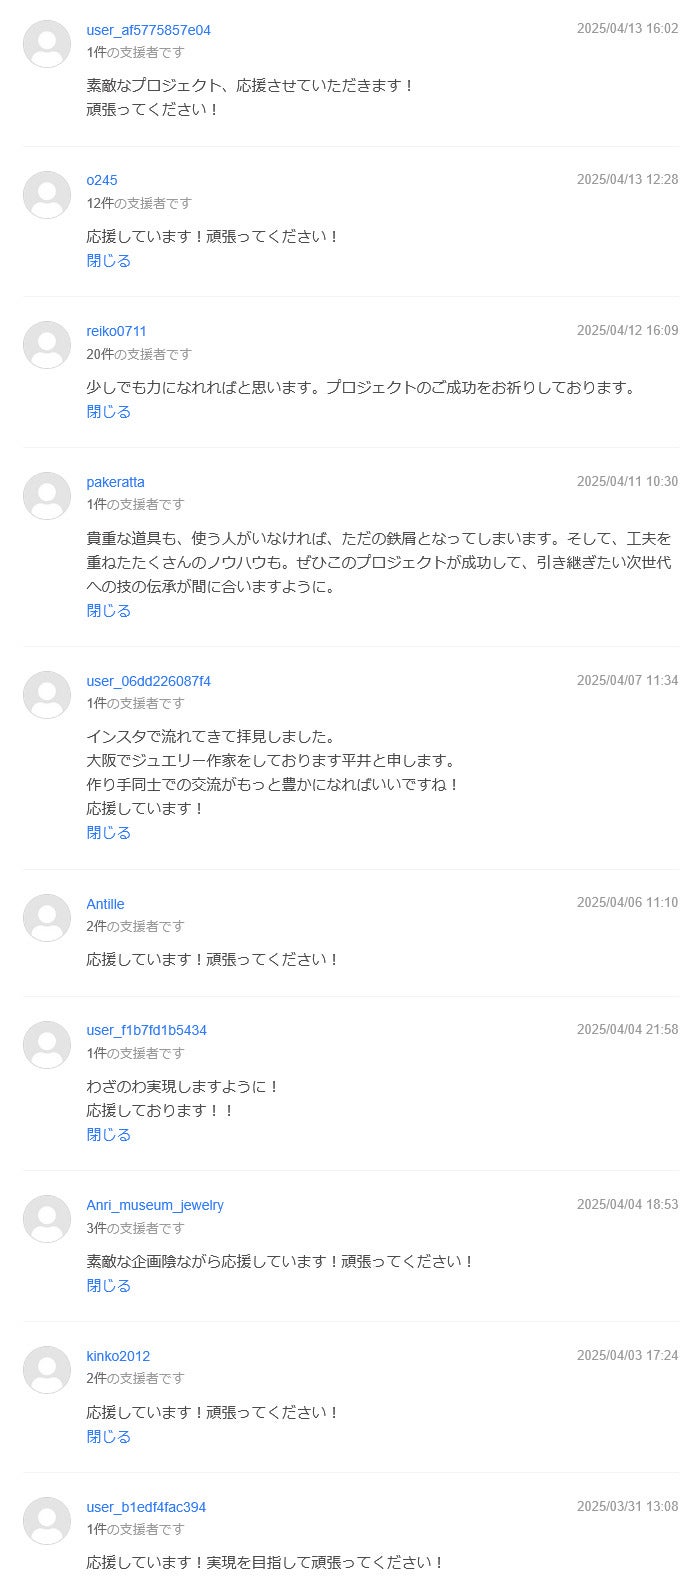
Task: Open the o245 username link
Action: point(102,180)
